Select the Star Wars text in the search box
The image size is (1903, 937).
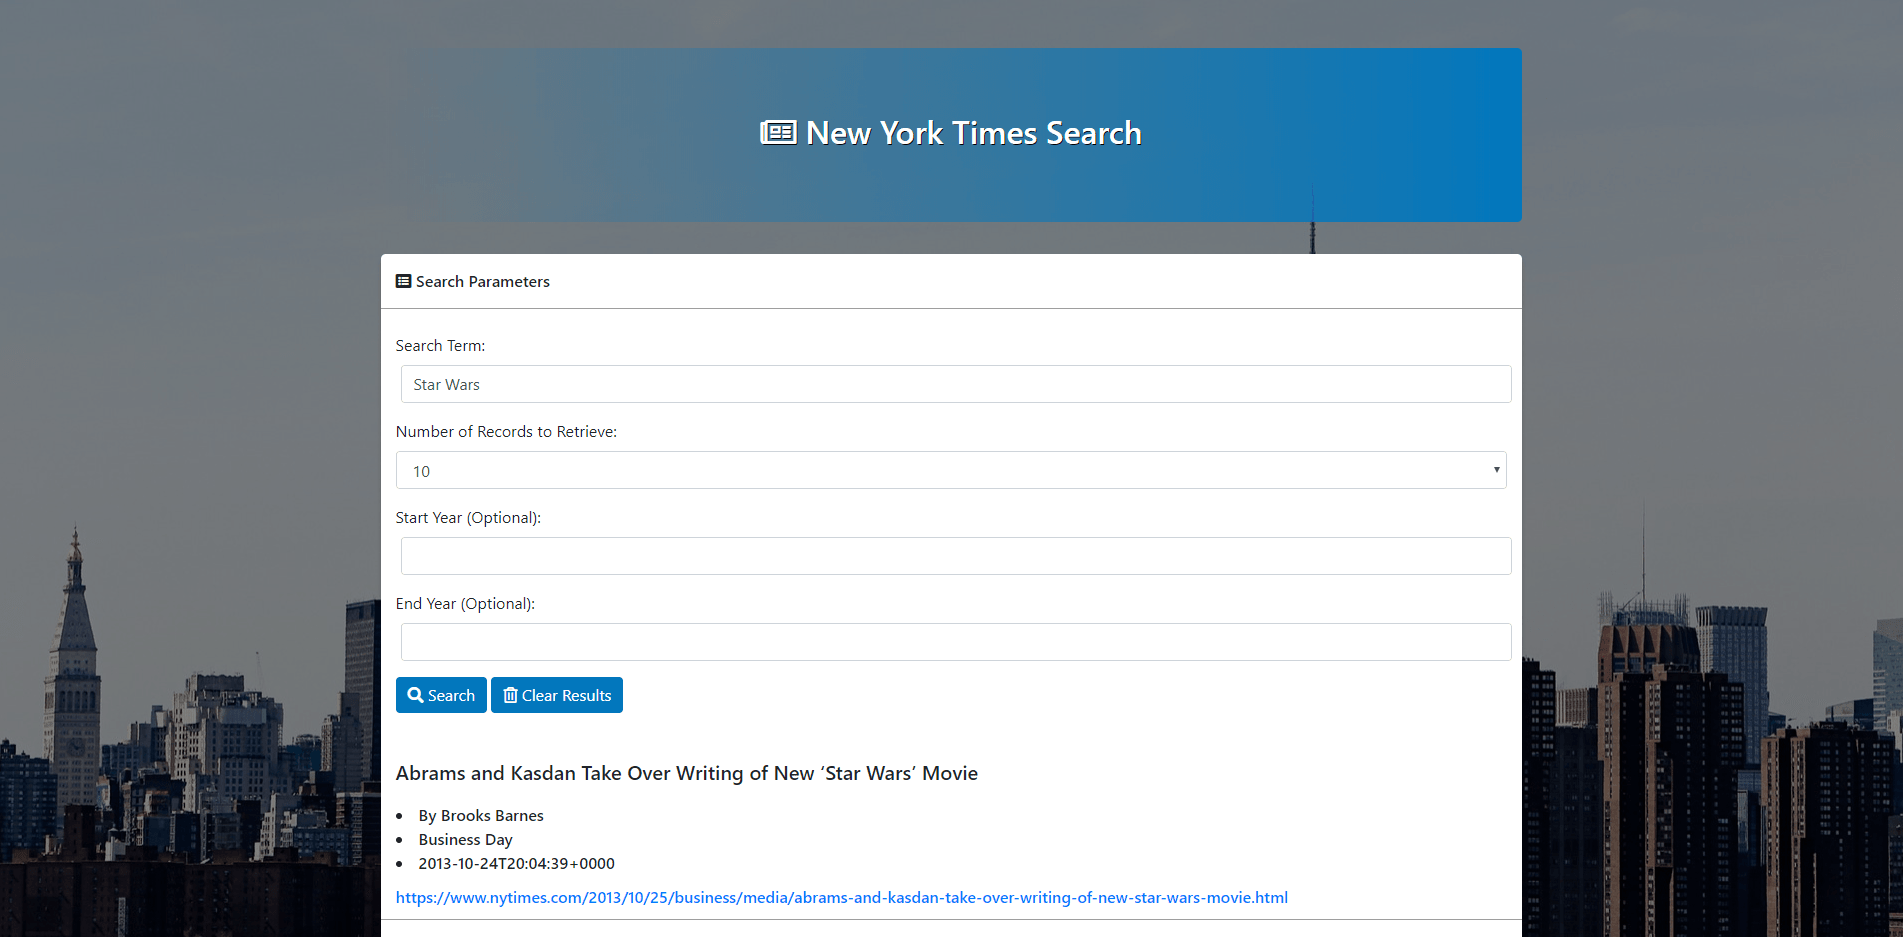[x=446, y=384]
